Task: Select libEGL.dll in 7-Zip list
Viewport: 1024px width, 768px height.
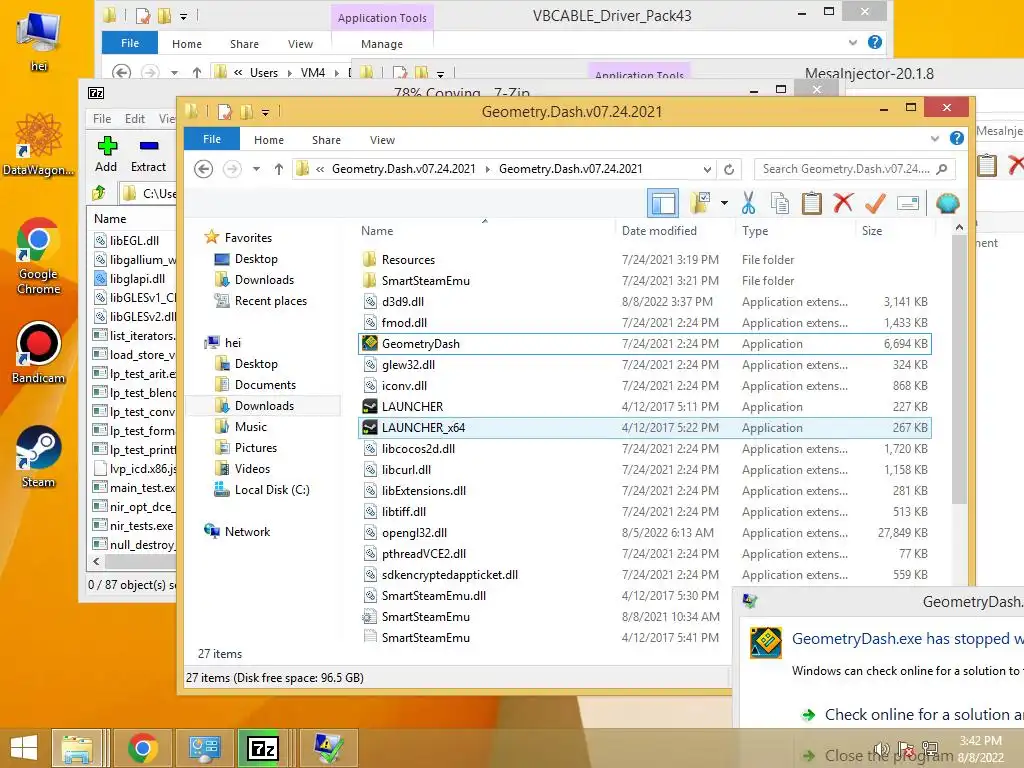Action: 134,240
